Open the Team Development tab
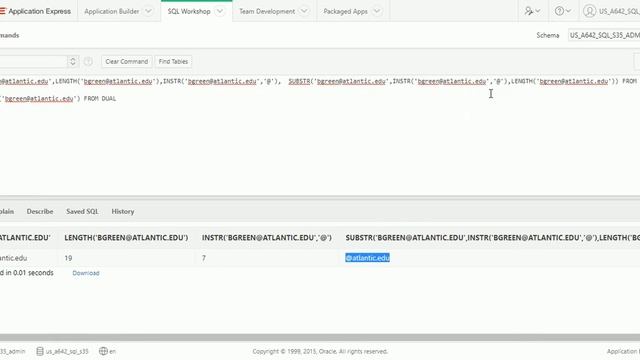Image resolution: width=640 pixels, height=360 pixels. click(x=267, y=11)
